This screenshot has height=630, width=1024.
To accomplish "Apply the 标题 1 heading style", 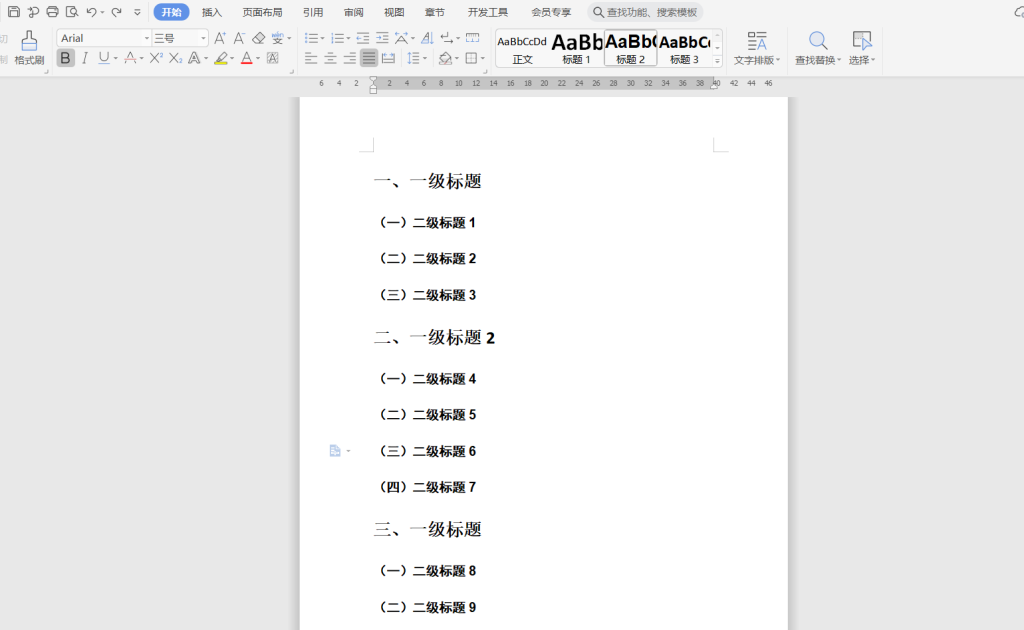I will point(577,48).
